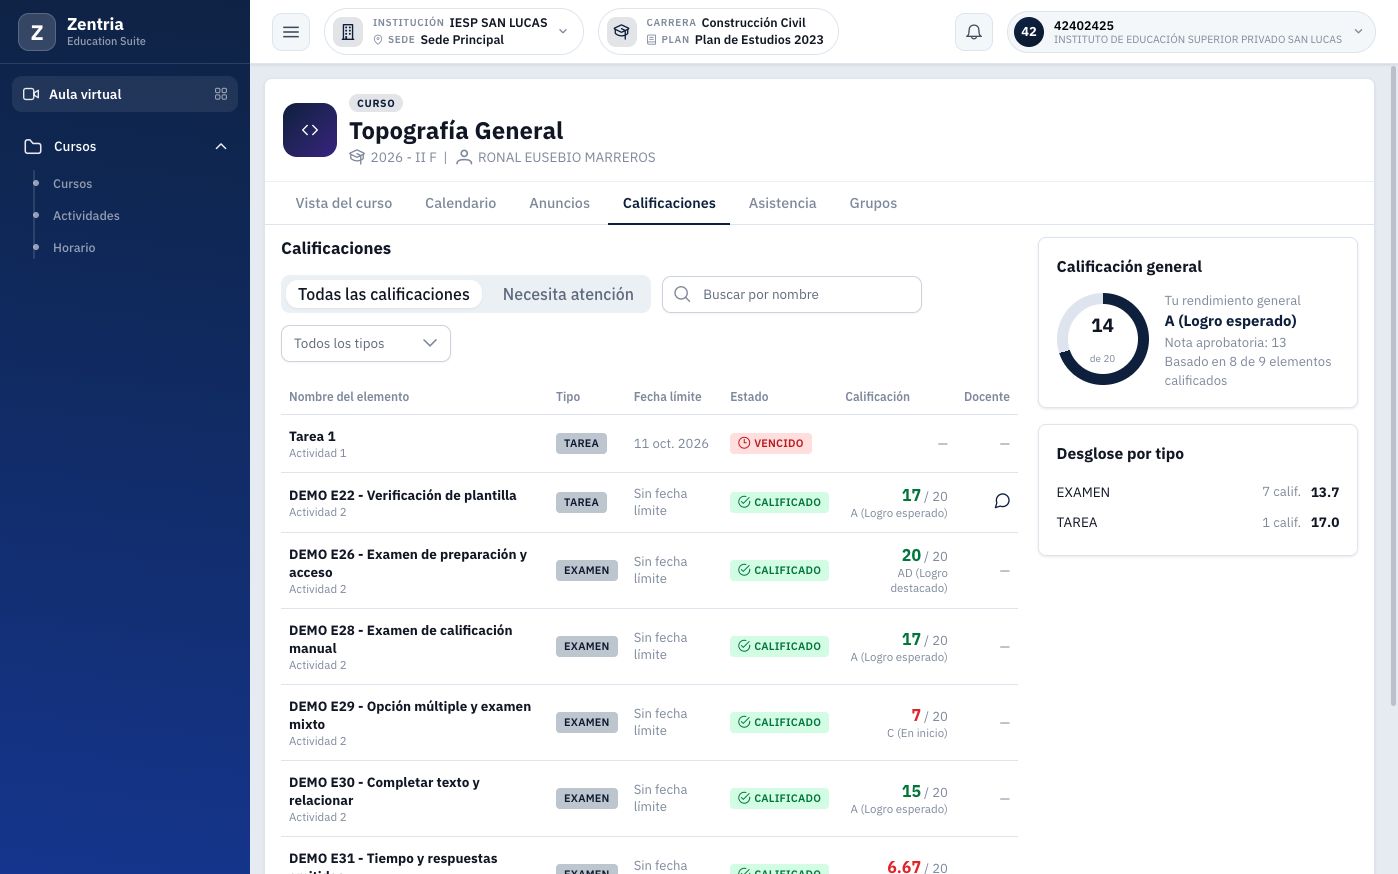Collapse the Cursos sidebar section

coord(221,146)
